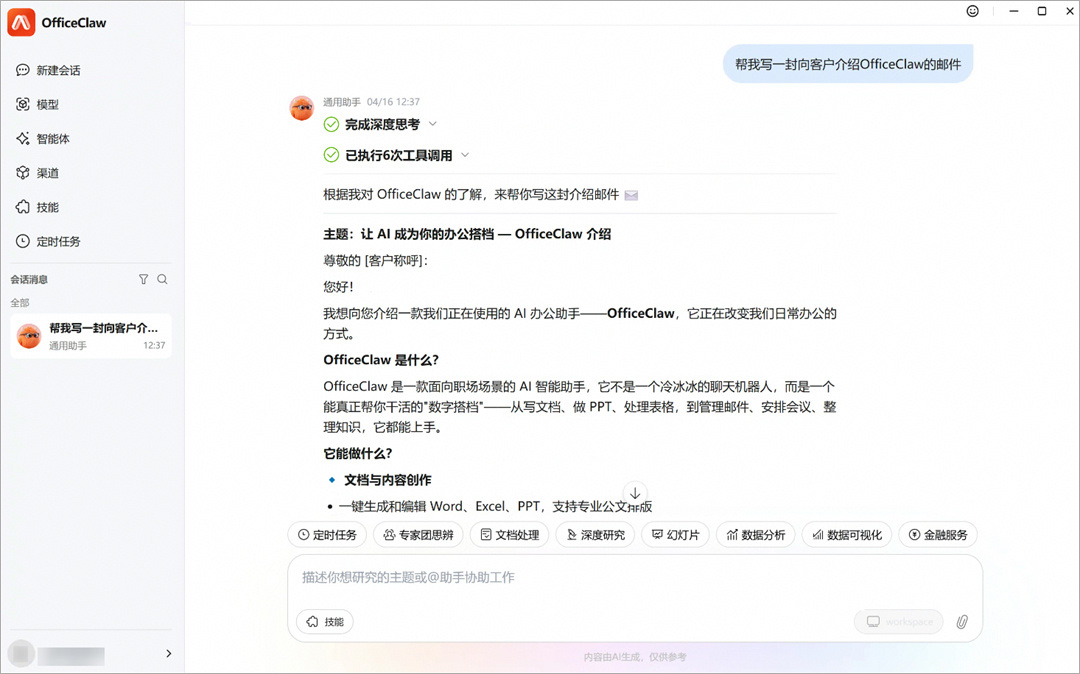Click the 您好! greeting line
Image resolution: width=1080 pixels, height=674 pixels.
pyautogui.click(x=338, y=287)
